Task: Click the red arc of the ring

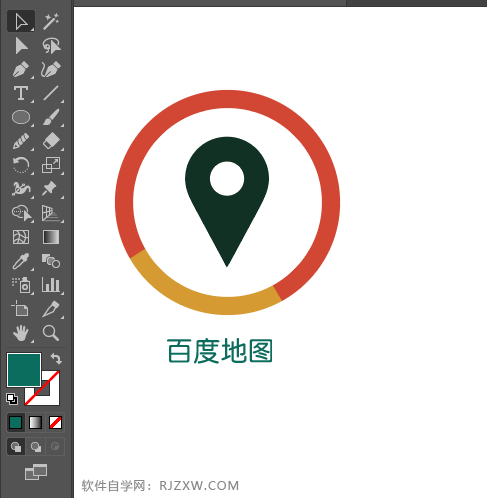Action: pos(228,99)
